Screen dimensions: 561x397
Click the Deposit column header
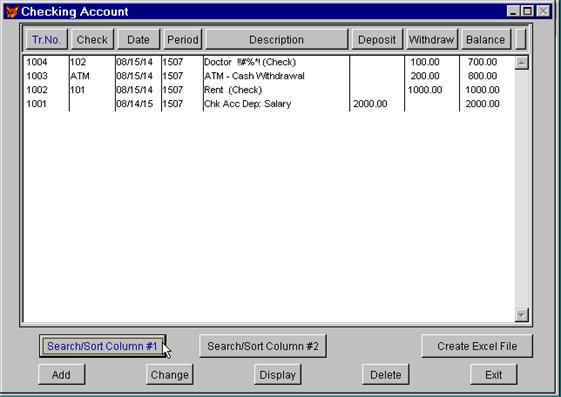coord(377,39)
